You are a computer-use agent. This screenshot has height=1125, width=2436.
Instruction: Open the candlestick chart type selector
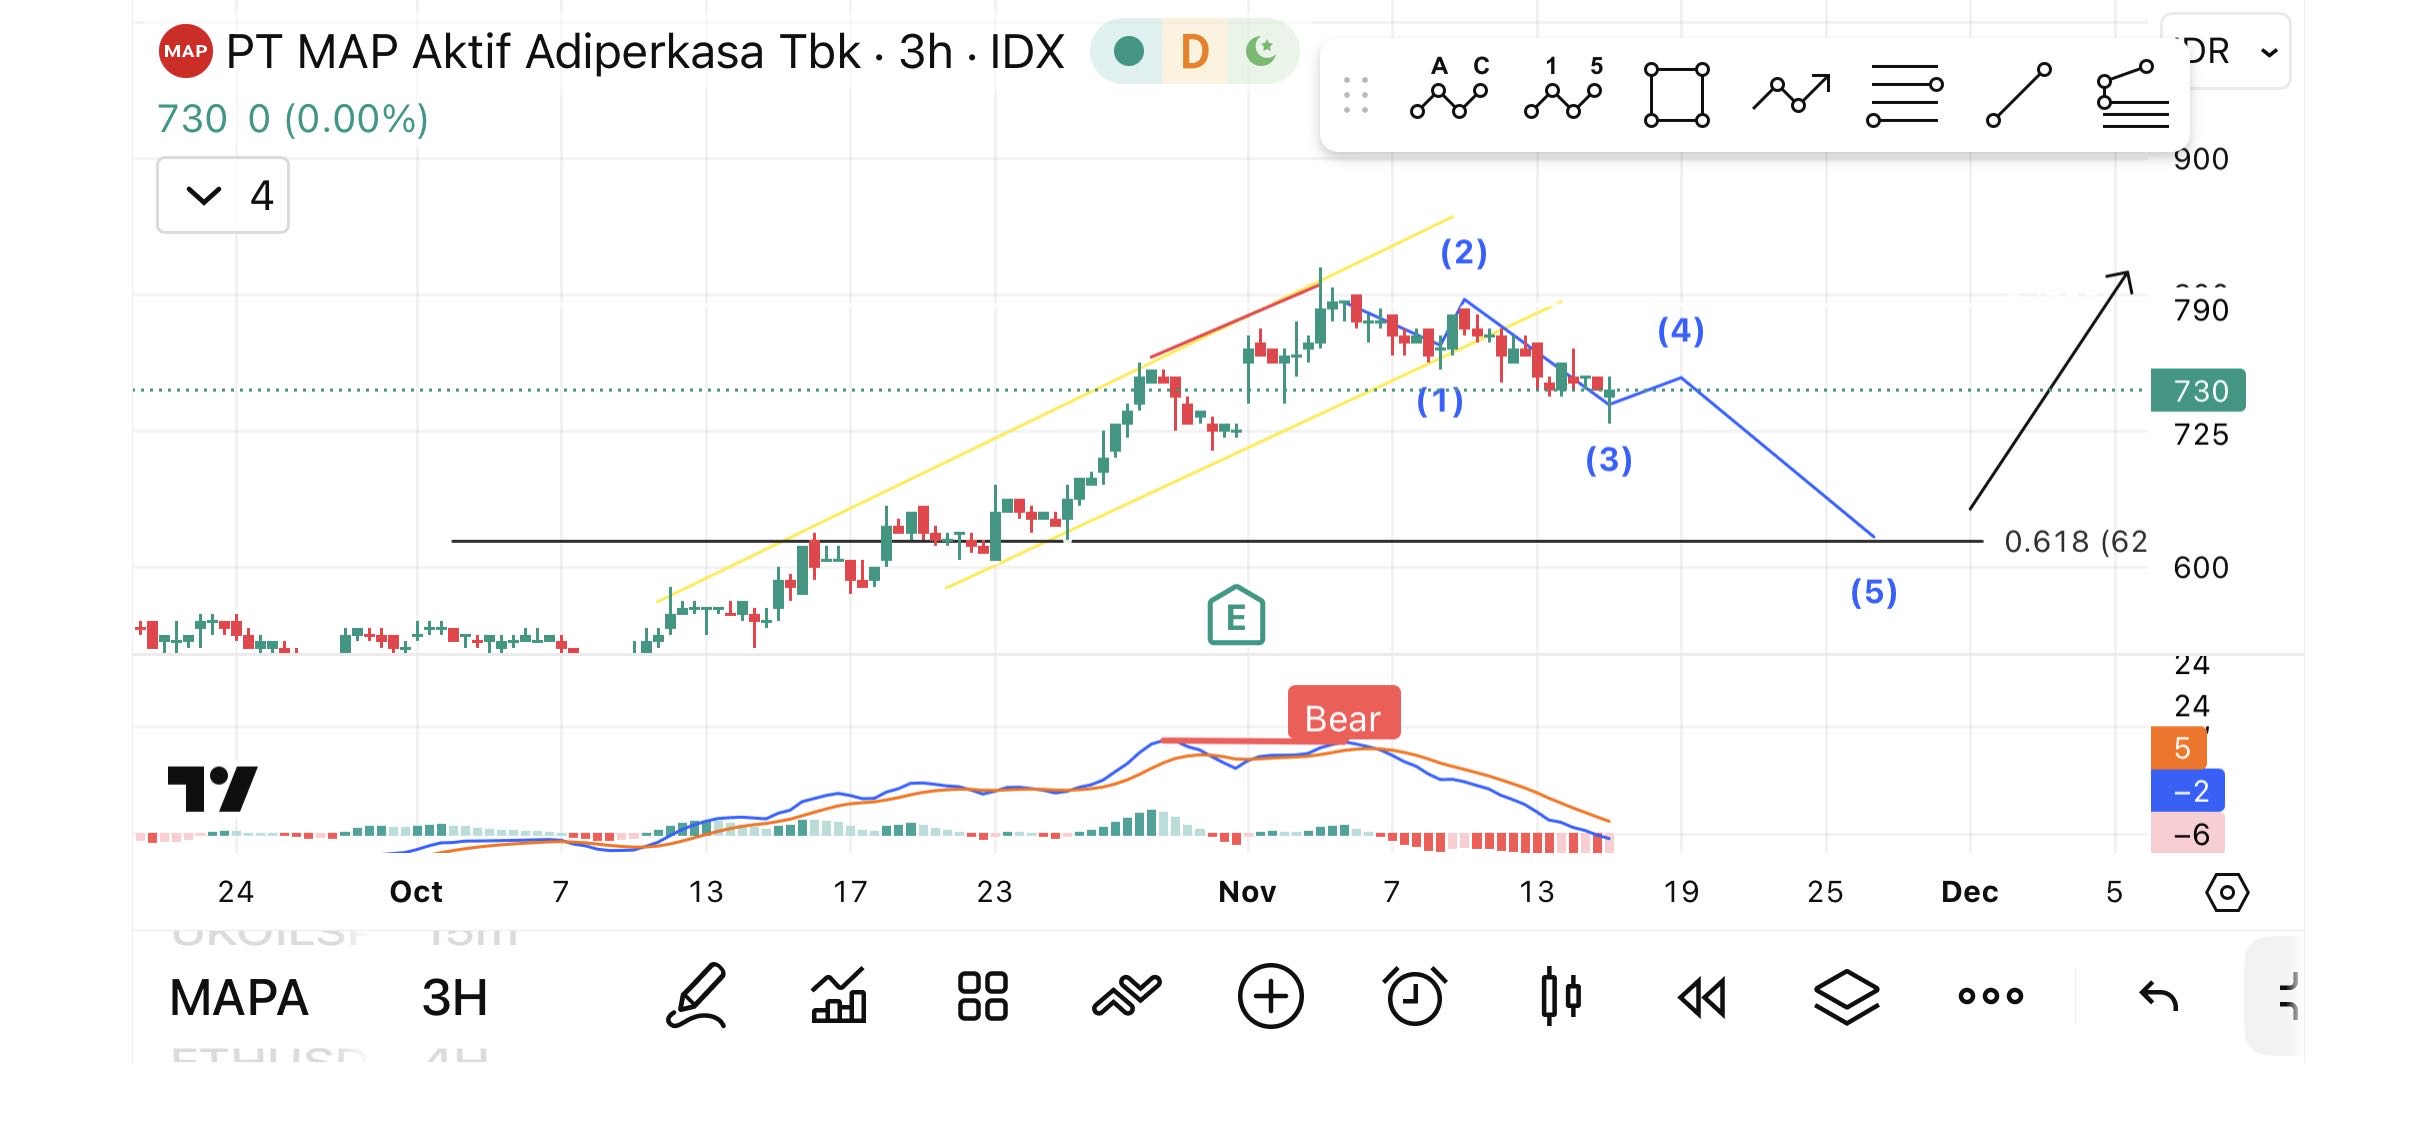[x=1560, y=996]
